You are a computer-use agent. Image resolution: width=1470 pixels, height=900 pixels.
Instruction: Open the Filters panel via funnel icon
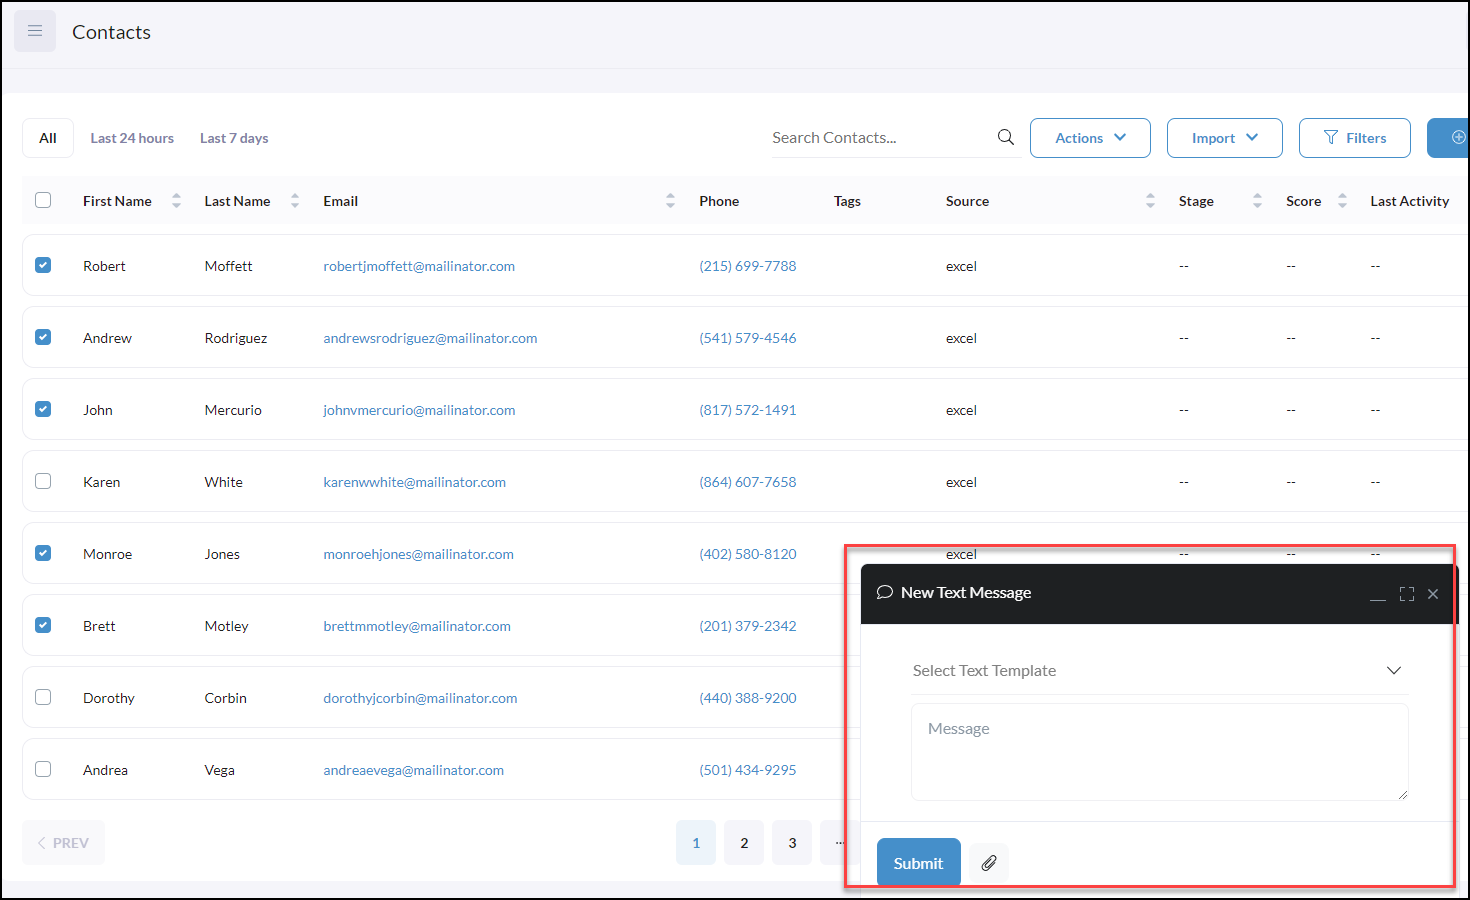pos(1354,137)
